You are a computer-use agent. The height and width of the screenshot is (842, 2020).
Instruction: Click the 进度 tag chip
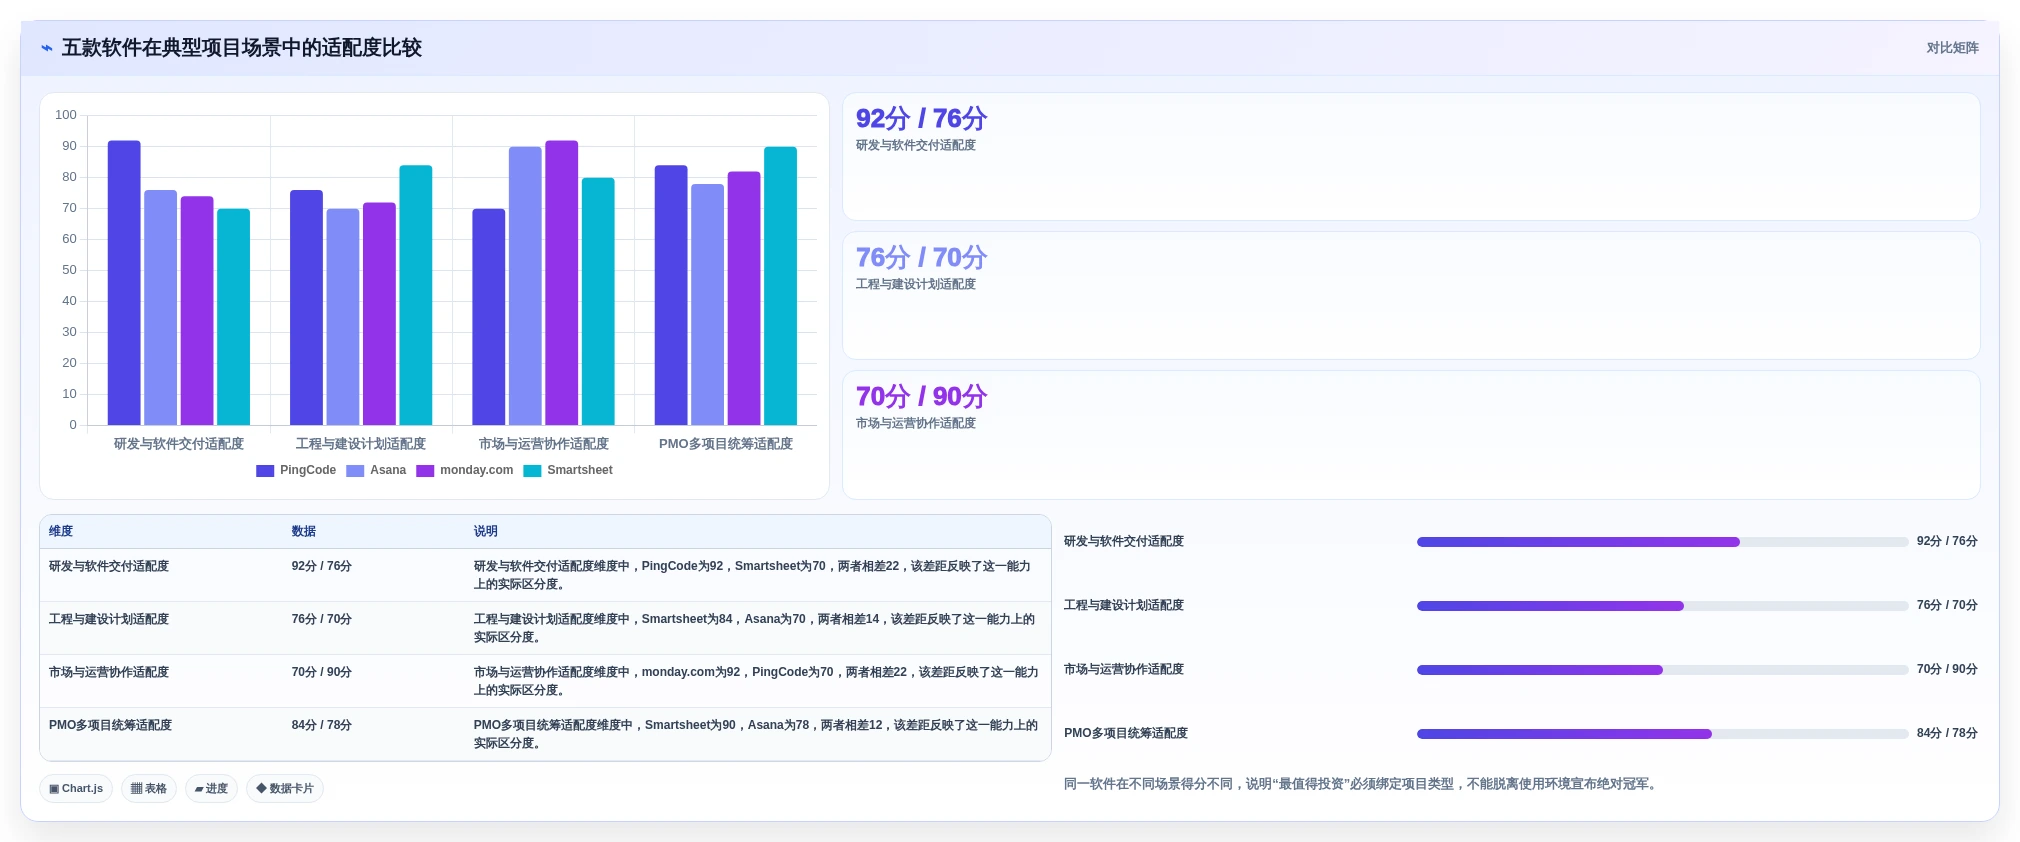(211, 788)
